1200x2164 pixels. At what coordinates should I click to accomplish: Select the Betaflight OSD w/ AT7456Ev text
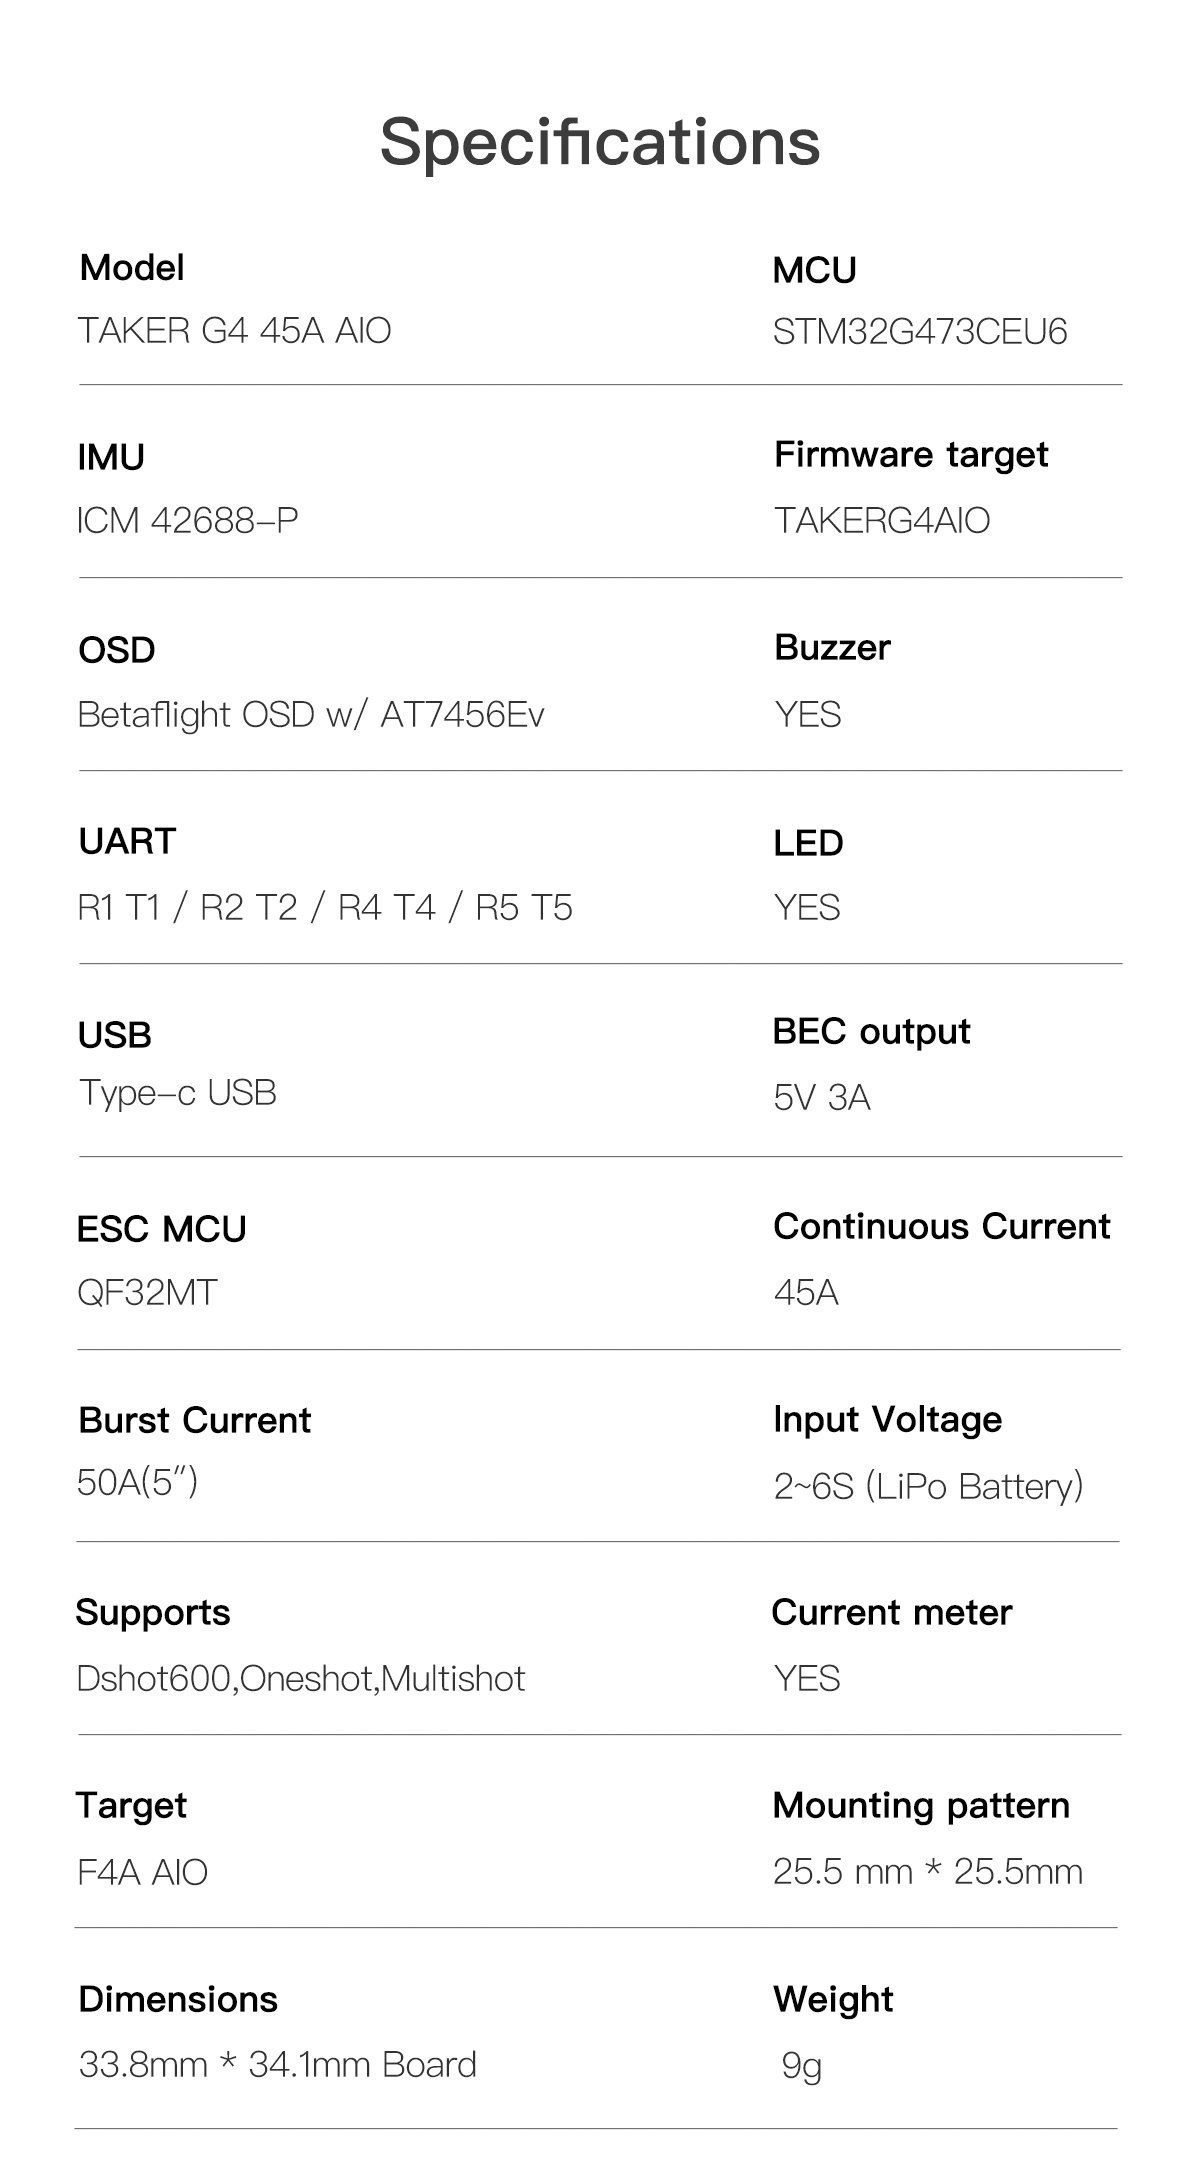(311, 714)
